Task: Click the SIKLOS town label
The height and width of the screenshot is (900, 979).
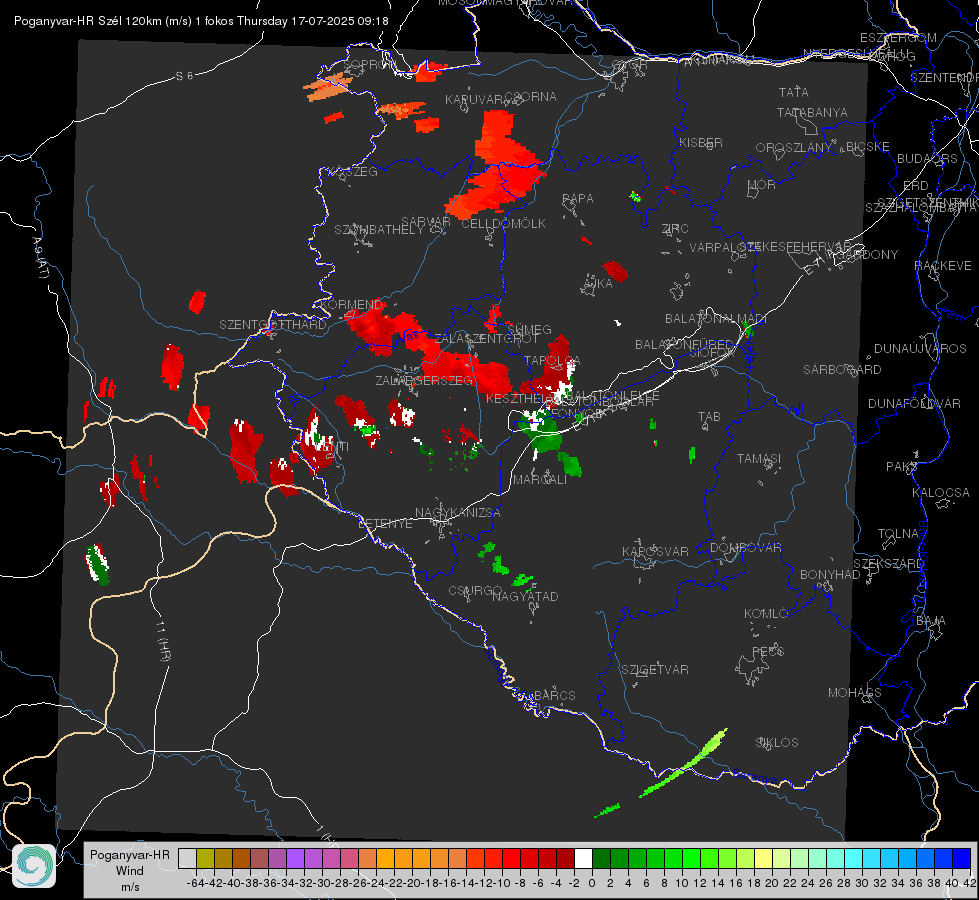Action: pos(777,743)
